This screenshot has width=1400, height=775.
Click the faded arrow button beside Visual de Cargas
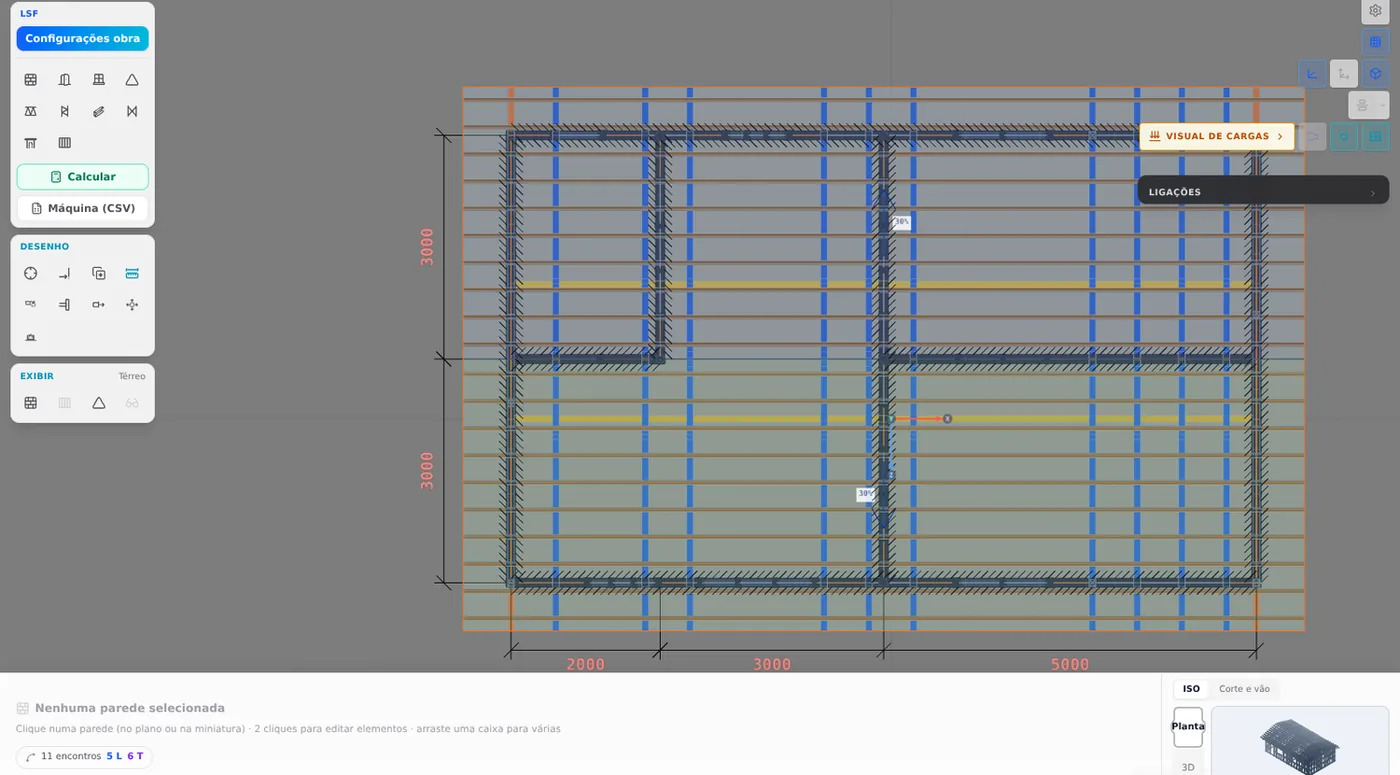tap(1313, 136)
